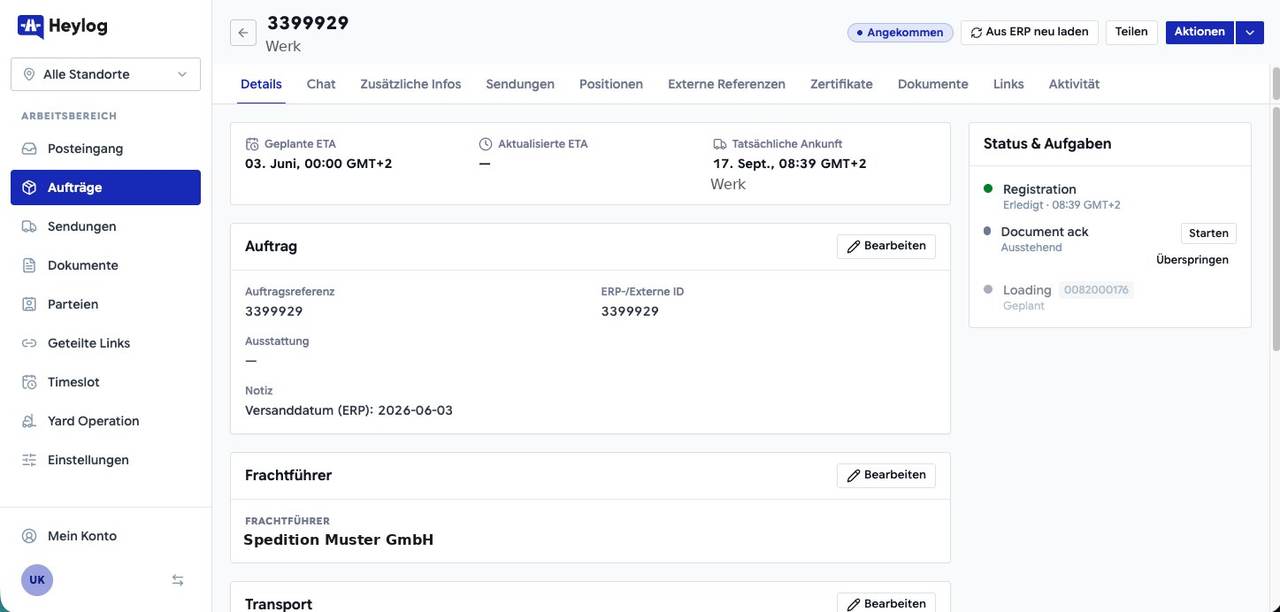Click the pencil icon in Frachtführer Bearbeiten
Screen dimensions: 1280x612
(x=853, y=475)
